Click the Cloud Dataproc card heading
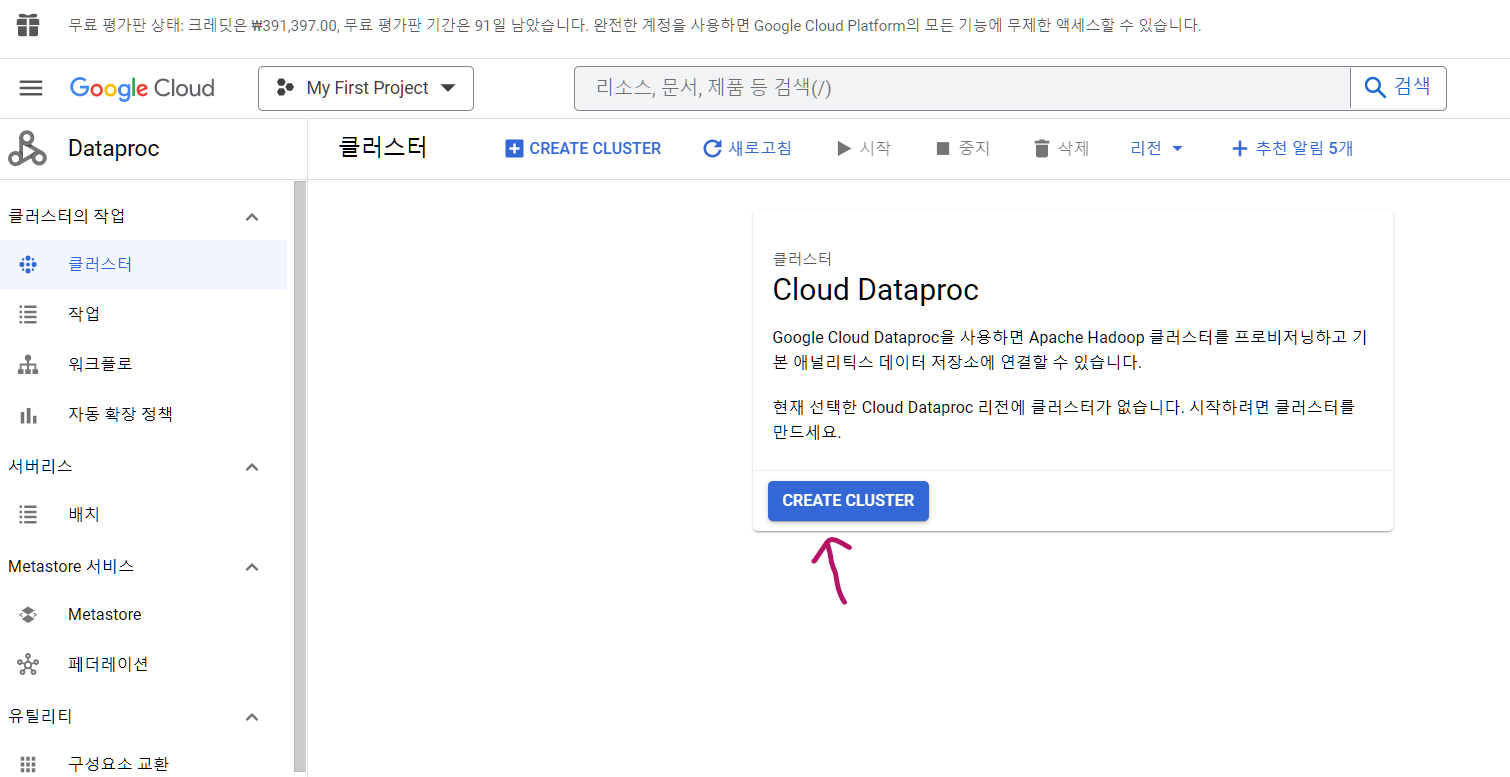 point(876,290)
